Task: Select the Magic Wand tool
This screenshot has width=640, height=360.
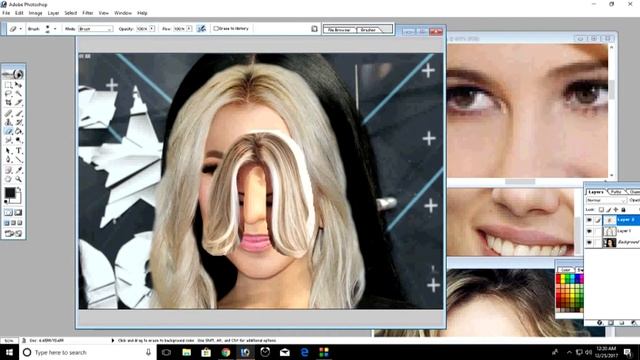Action: click(x=18, y=94)
